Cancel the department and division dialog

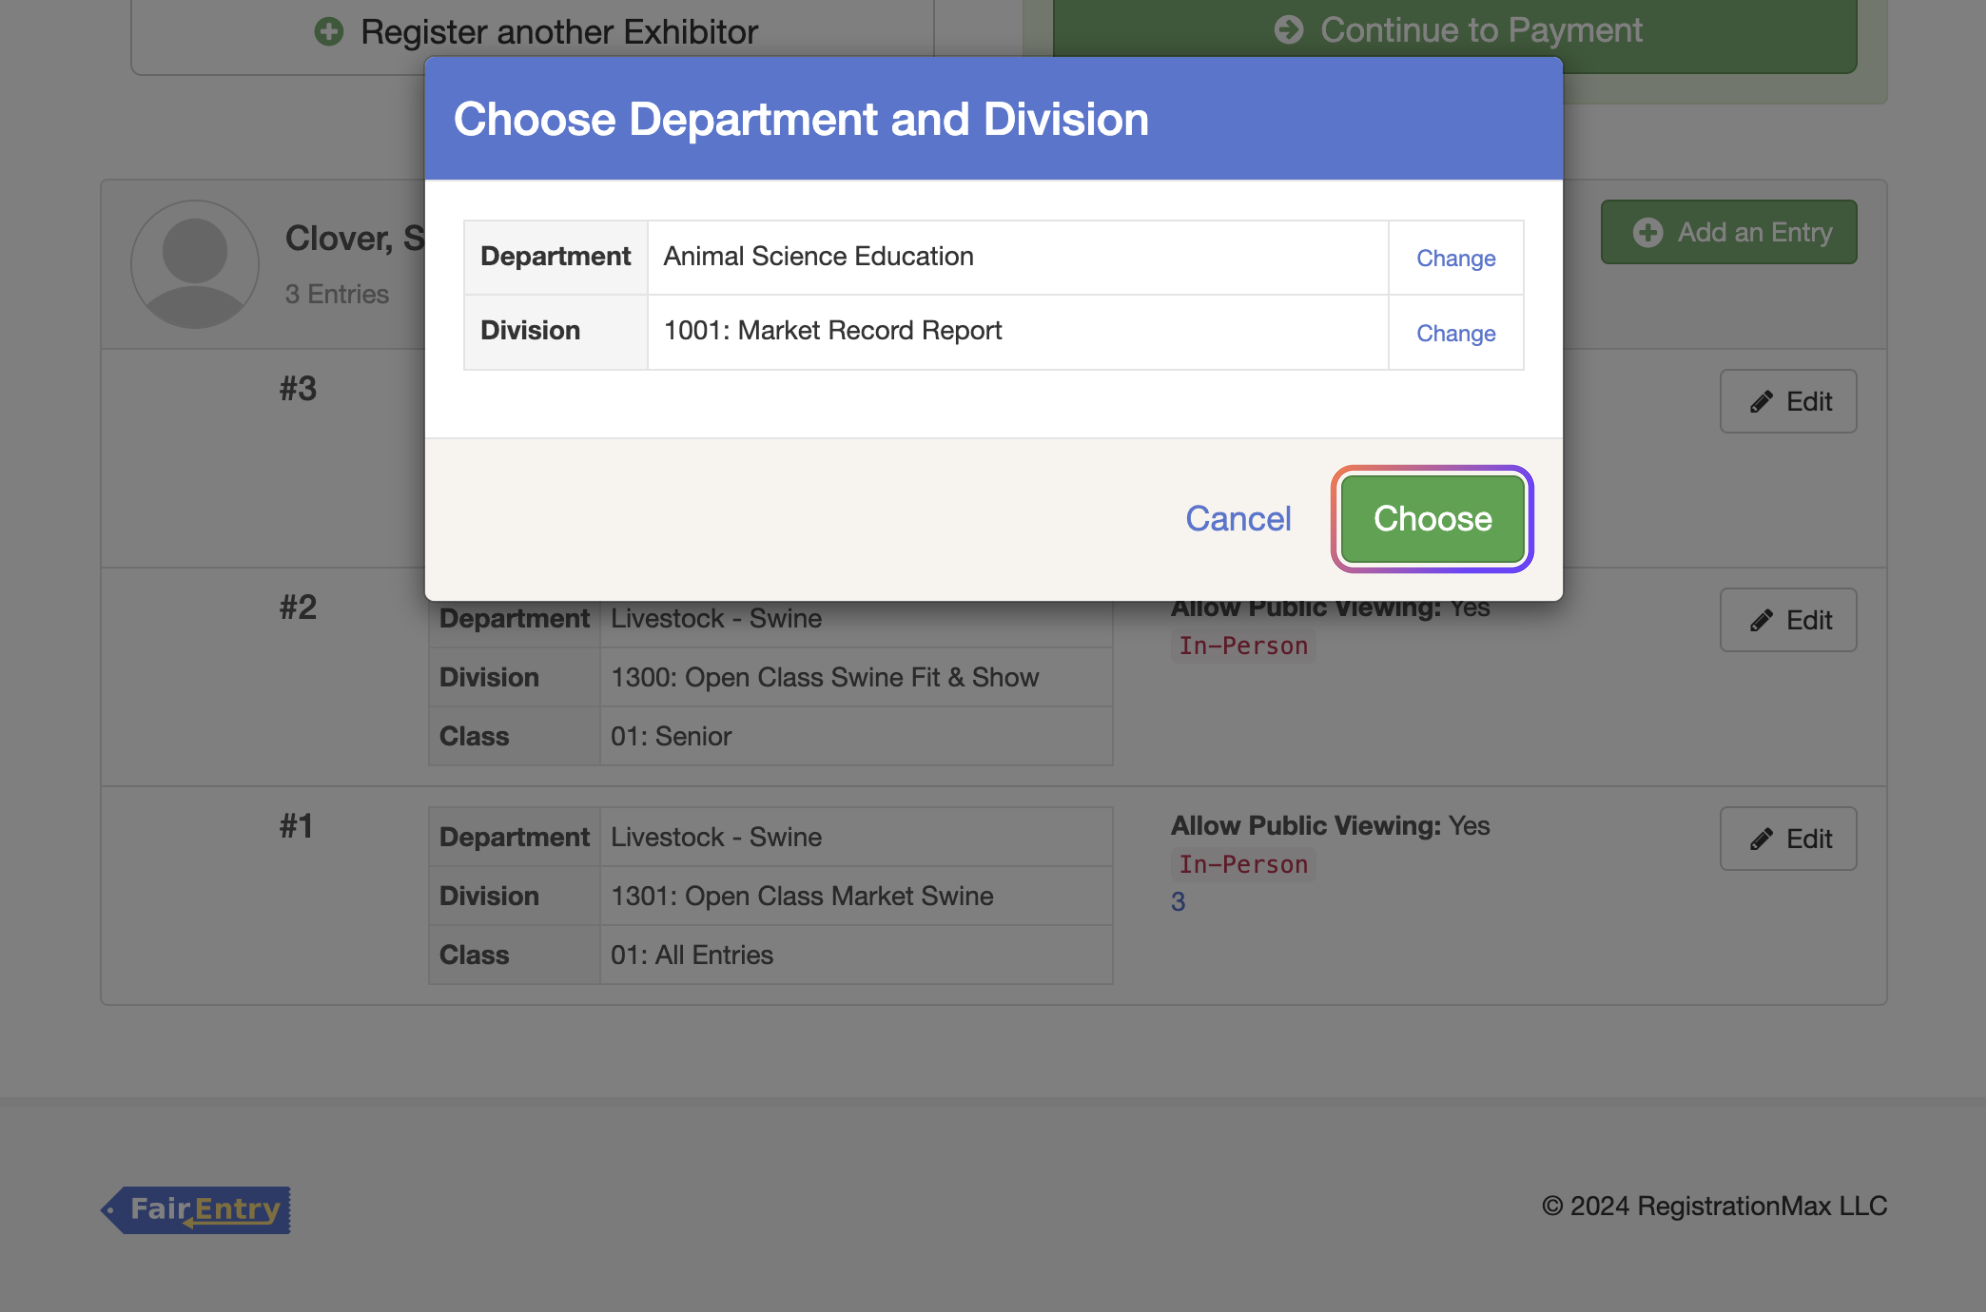[1238, 519]
